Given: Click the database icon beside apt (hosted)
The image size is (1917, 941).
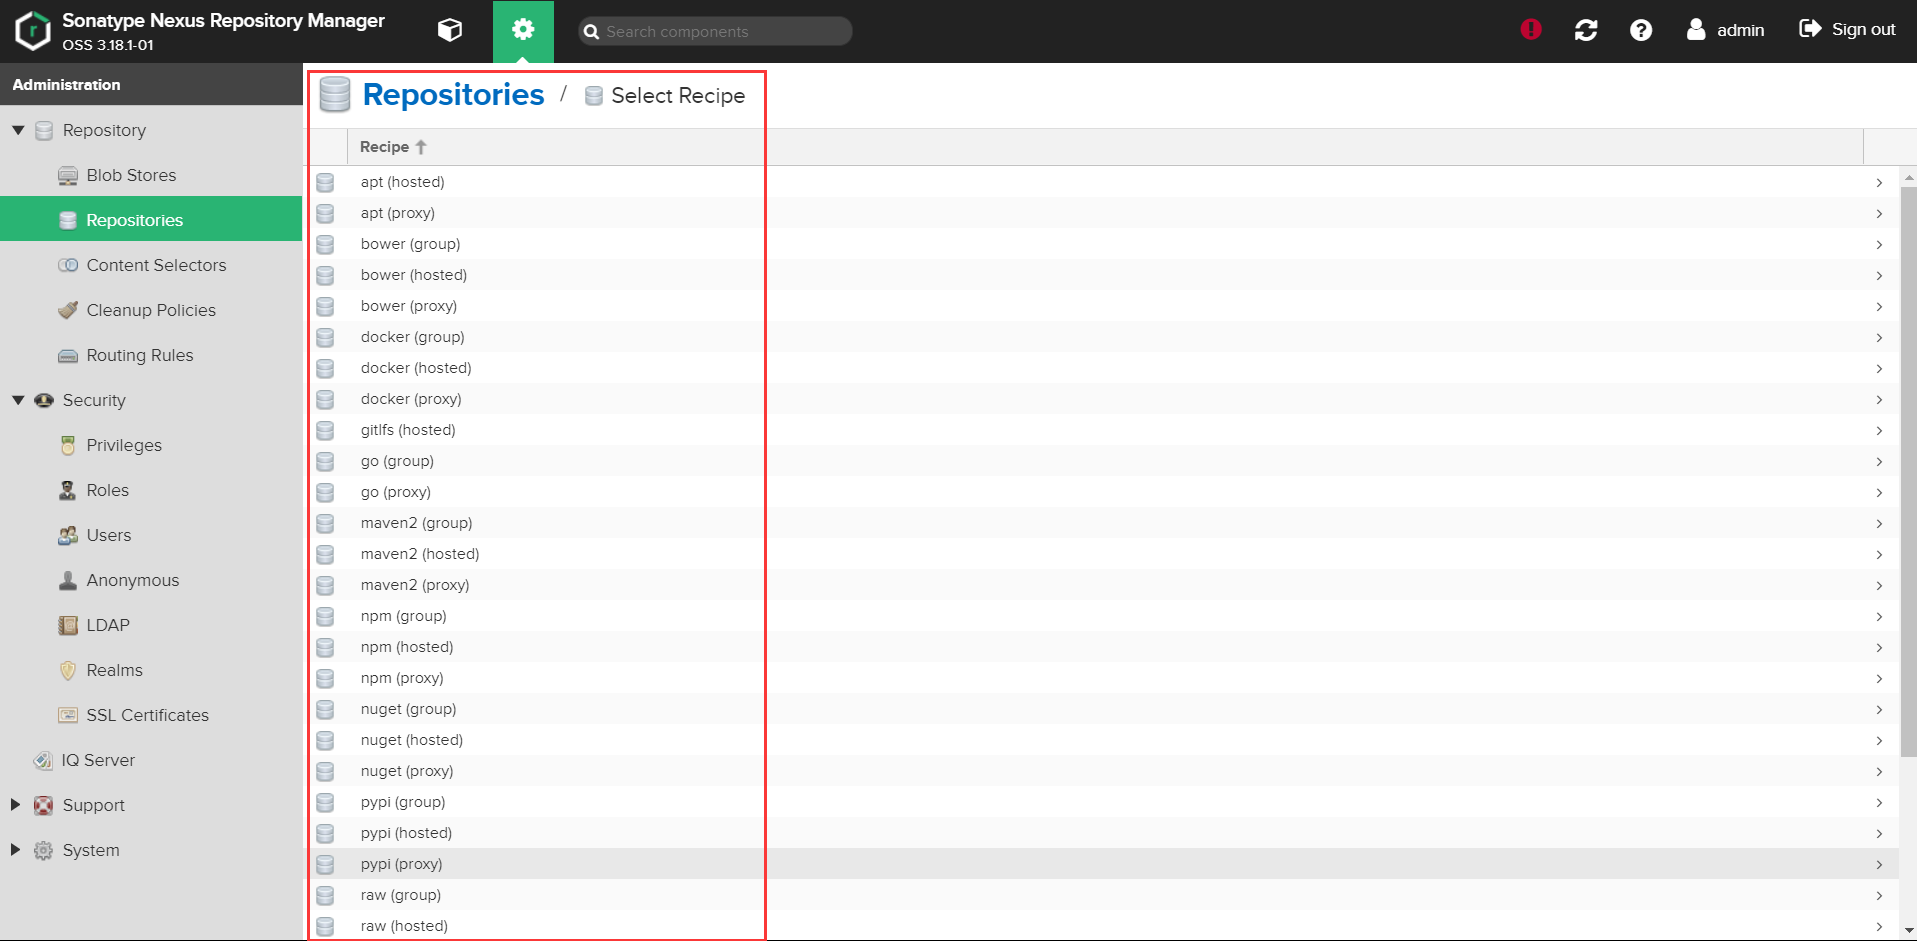Looking at the screenshot, I should point(325,182).
